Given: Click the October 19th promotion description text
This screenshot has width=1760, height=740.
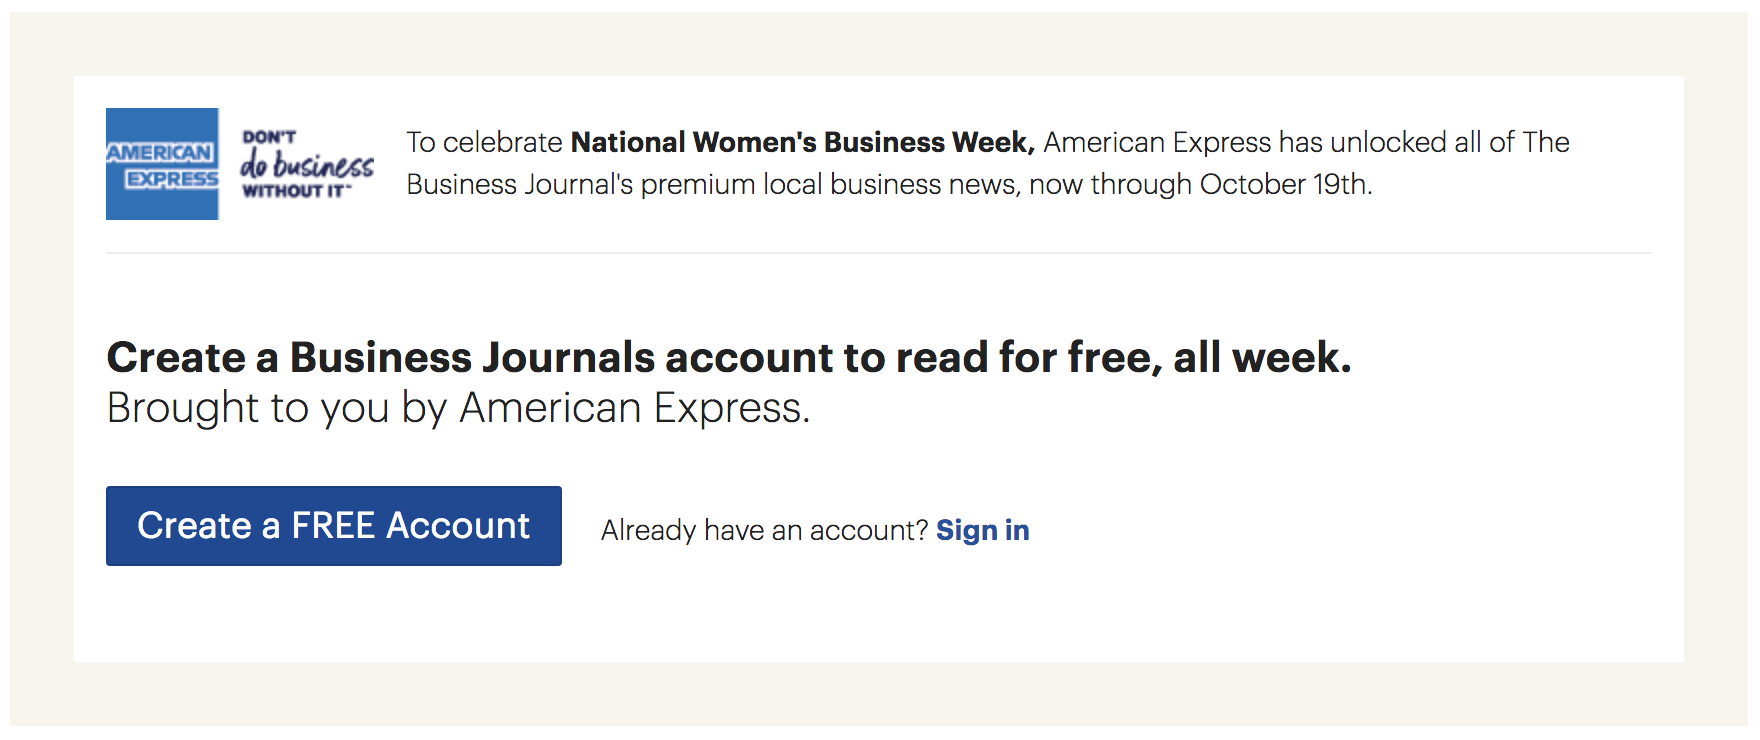Looking at the screenshot, I should point(890,184).
